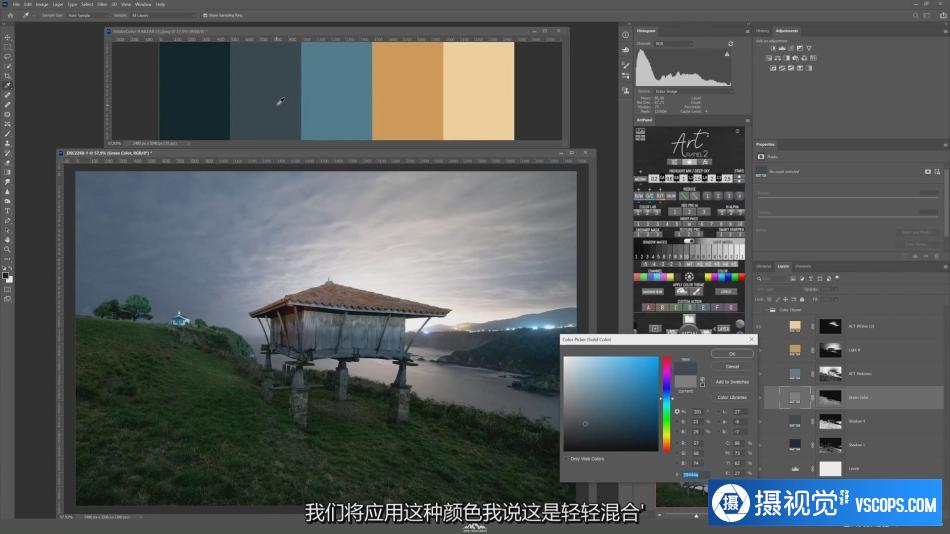Add a Curves adjustment

(x=791, y=48)
